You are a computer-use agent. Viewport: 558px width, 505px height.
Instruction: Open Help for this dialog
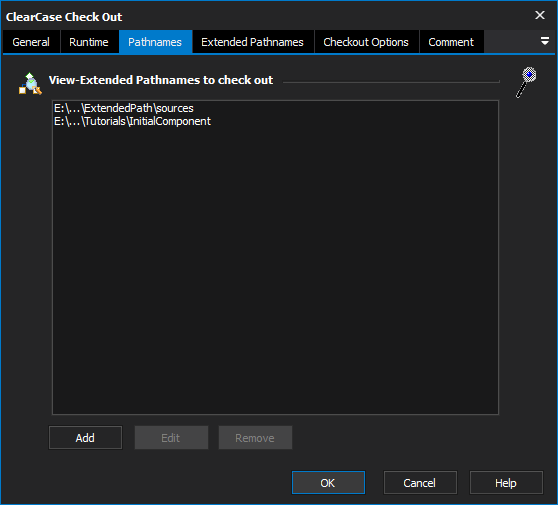[x=506, y=483]
